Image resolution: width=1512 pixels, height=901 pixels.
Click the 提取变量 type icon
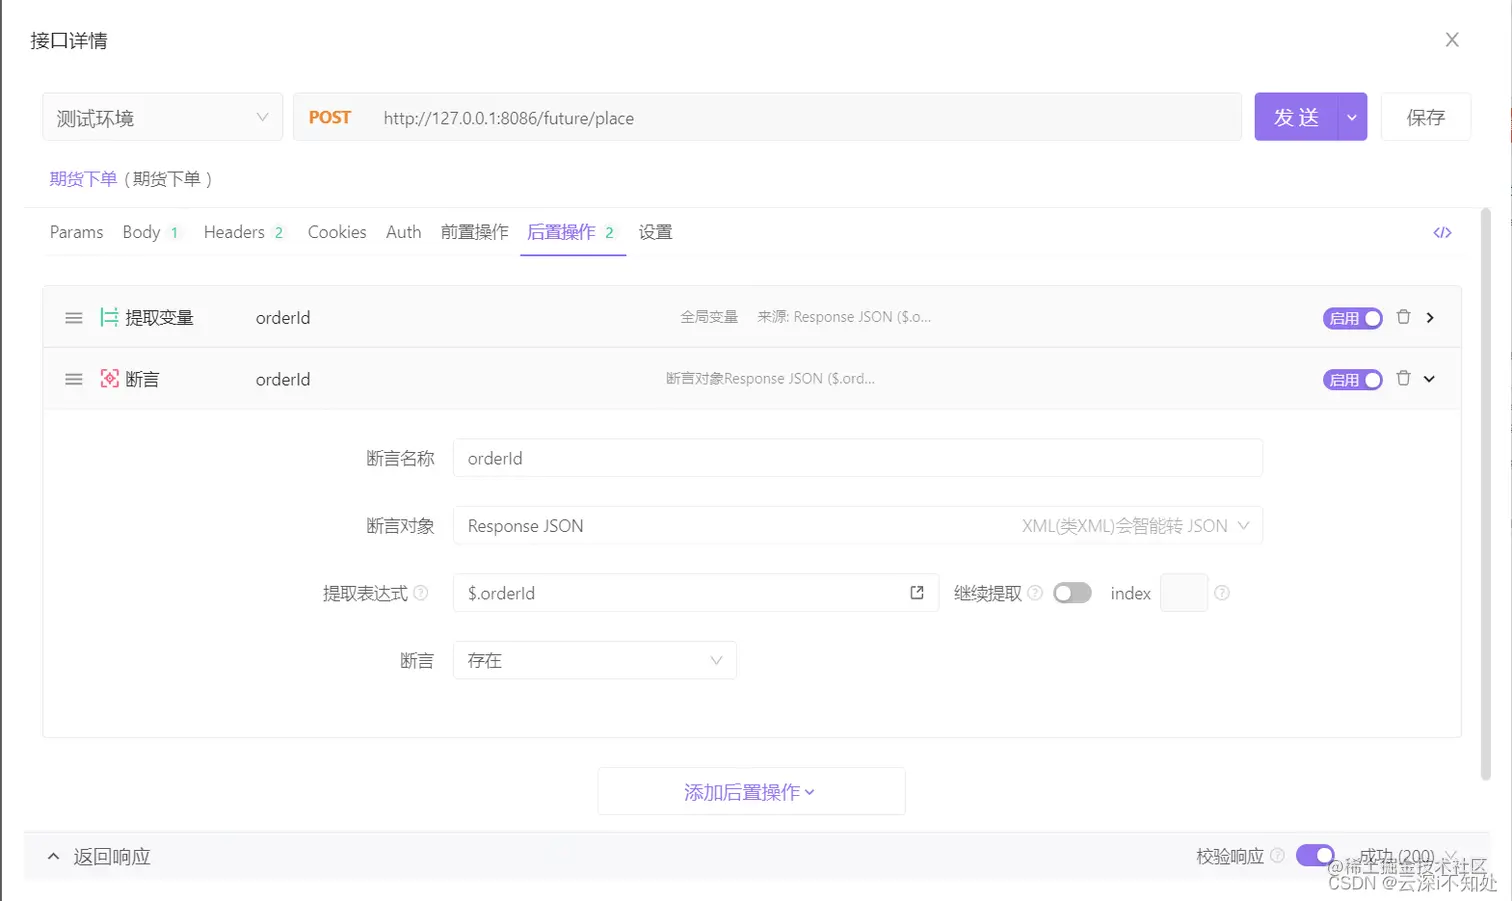tap(109, 318)
